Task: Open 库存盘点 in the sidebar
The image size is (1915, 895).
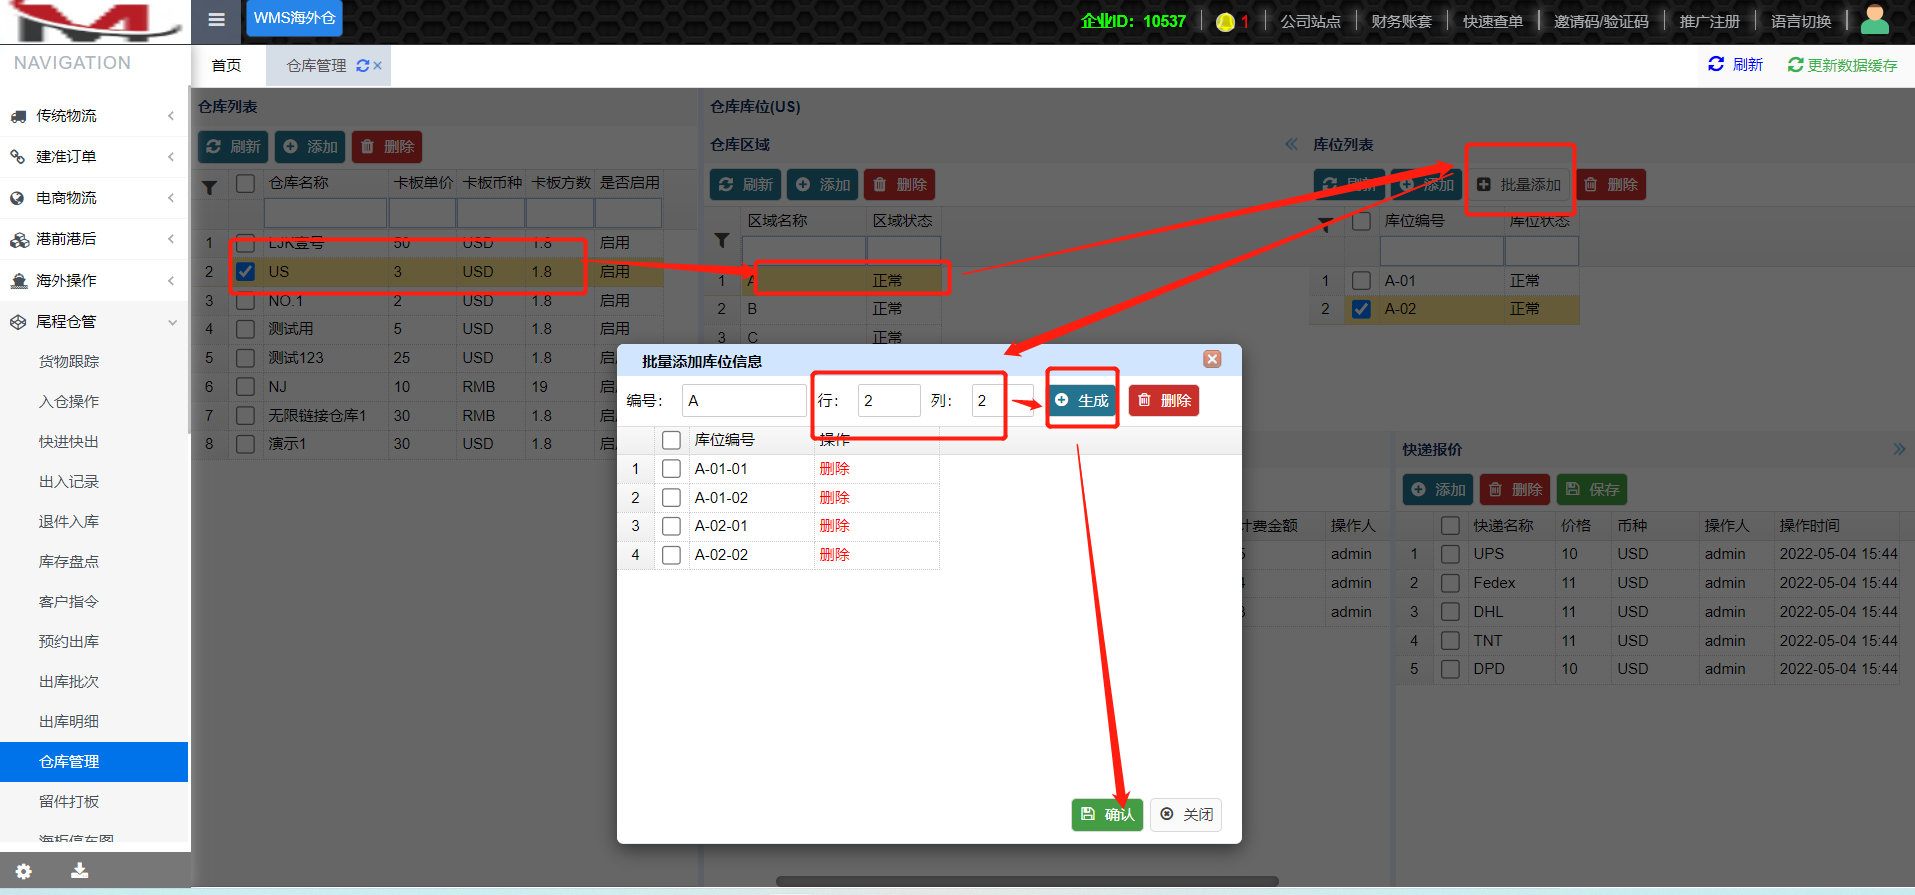Action: pyautogui.click(x=69, y=562)
